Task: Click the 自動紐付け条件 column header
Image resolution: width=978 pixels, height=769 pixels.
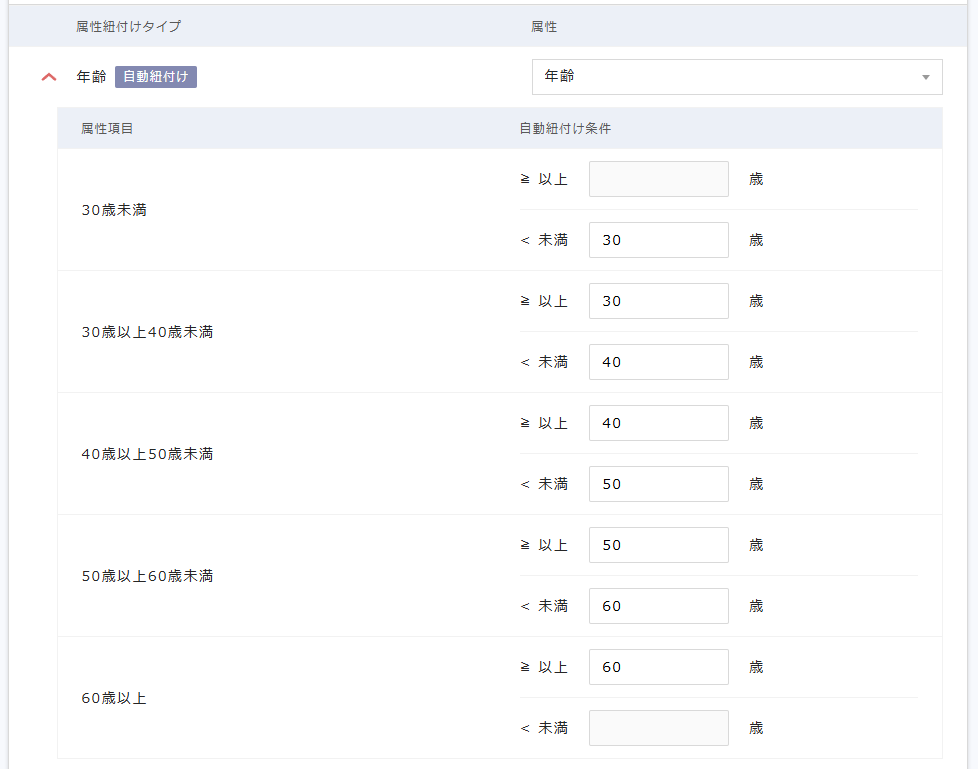Action: click(x=565, y=128)
